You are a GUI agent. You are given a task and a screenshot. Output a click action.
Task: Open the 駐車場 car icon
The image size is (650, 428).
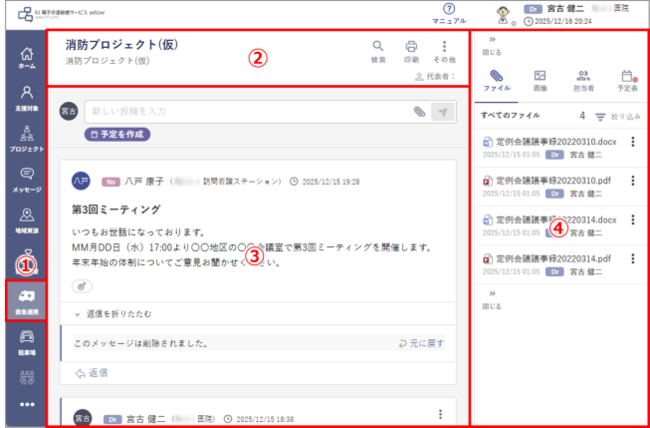tap(27, 343)
